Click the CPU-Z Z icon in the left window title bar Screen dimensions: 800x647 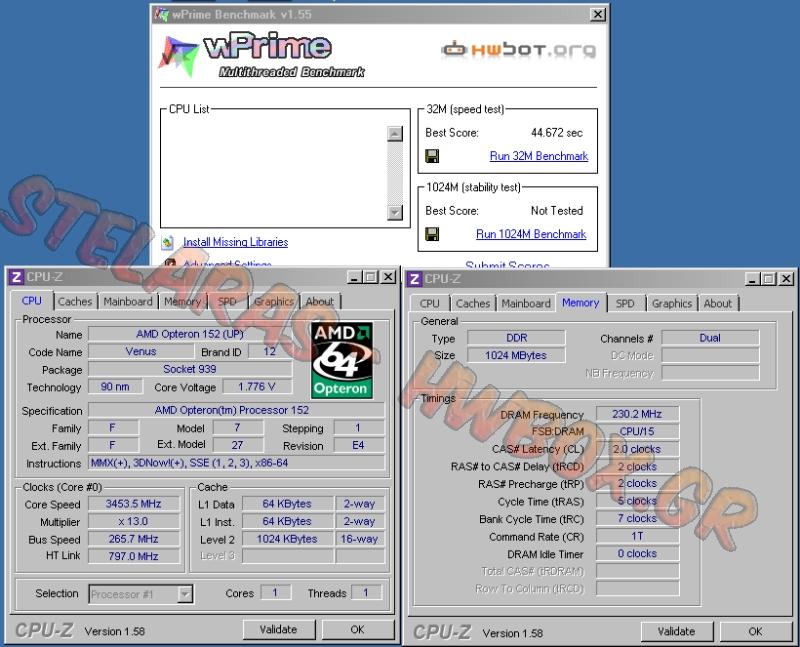click(x=16, y=277)
